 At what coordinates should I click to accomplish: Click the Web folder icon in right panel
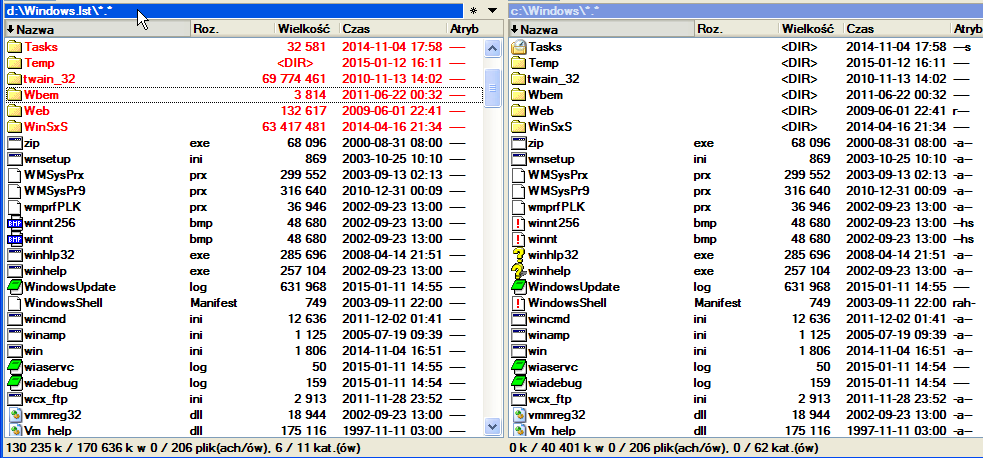[518, 111]
